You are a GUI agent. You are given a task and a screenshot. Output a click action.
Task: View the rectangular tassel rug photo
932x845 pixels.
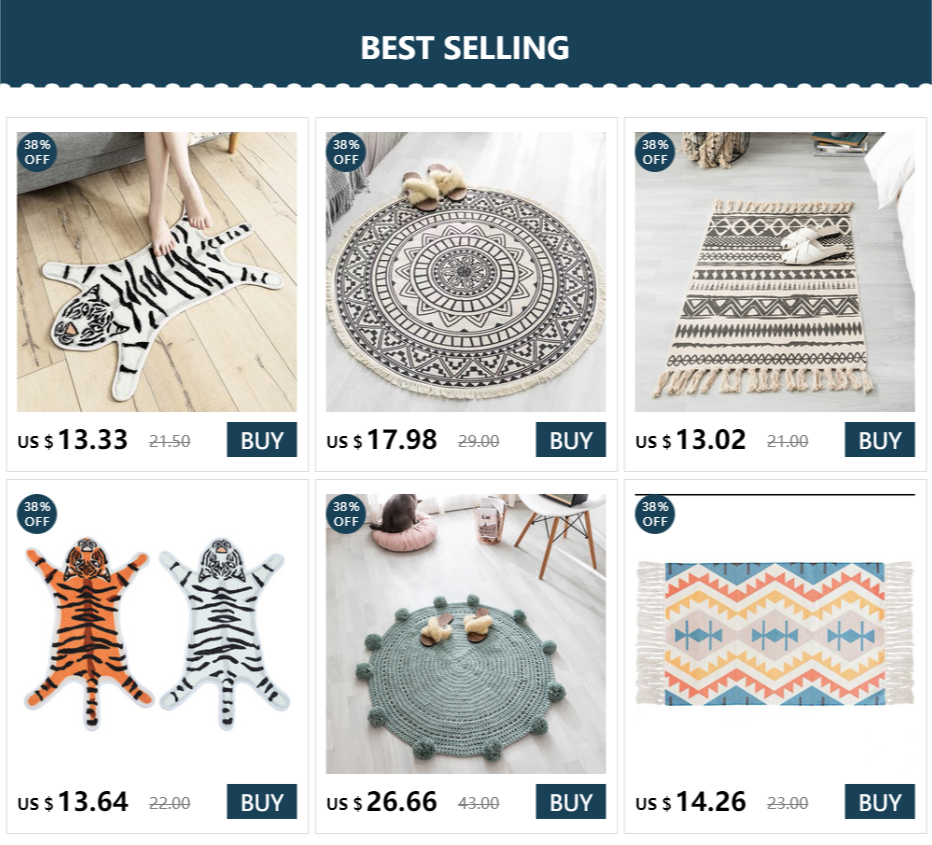click(x=775, y=272)
